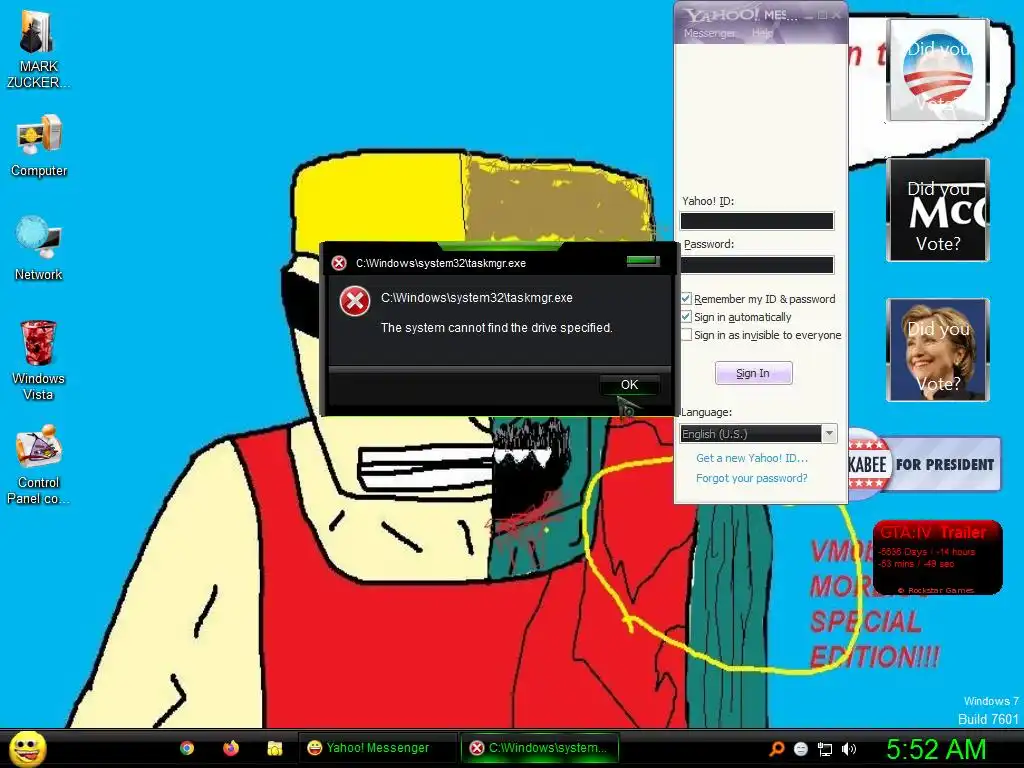1024x768 pixels.
Task: Launch Firefox from the taskbar
Action: (x=231, y=748)
